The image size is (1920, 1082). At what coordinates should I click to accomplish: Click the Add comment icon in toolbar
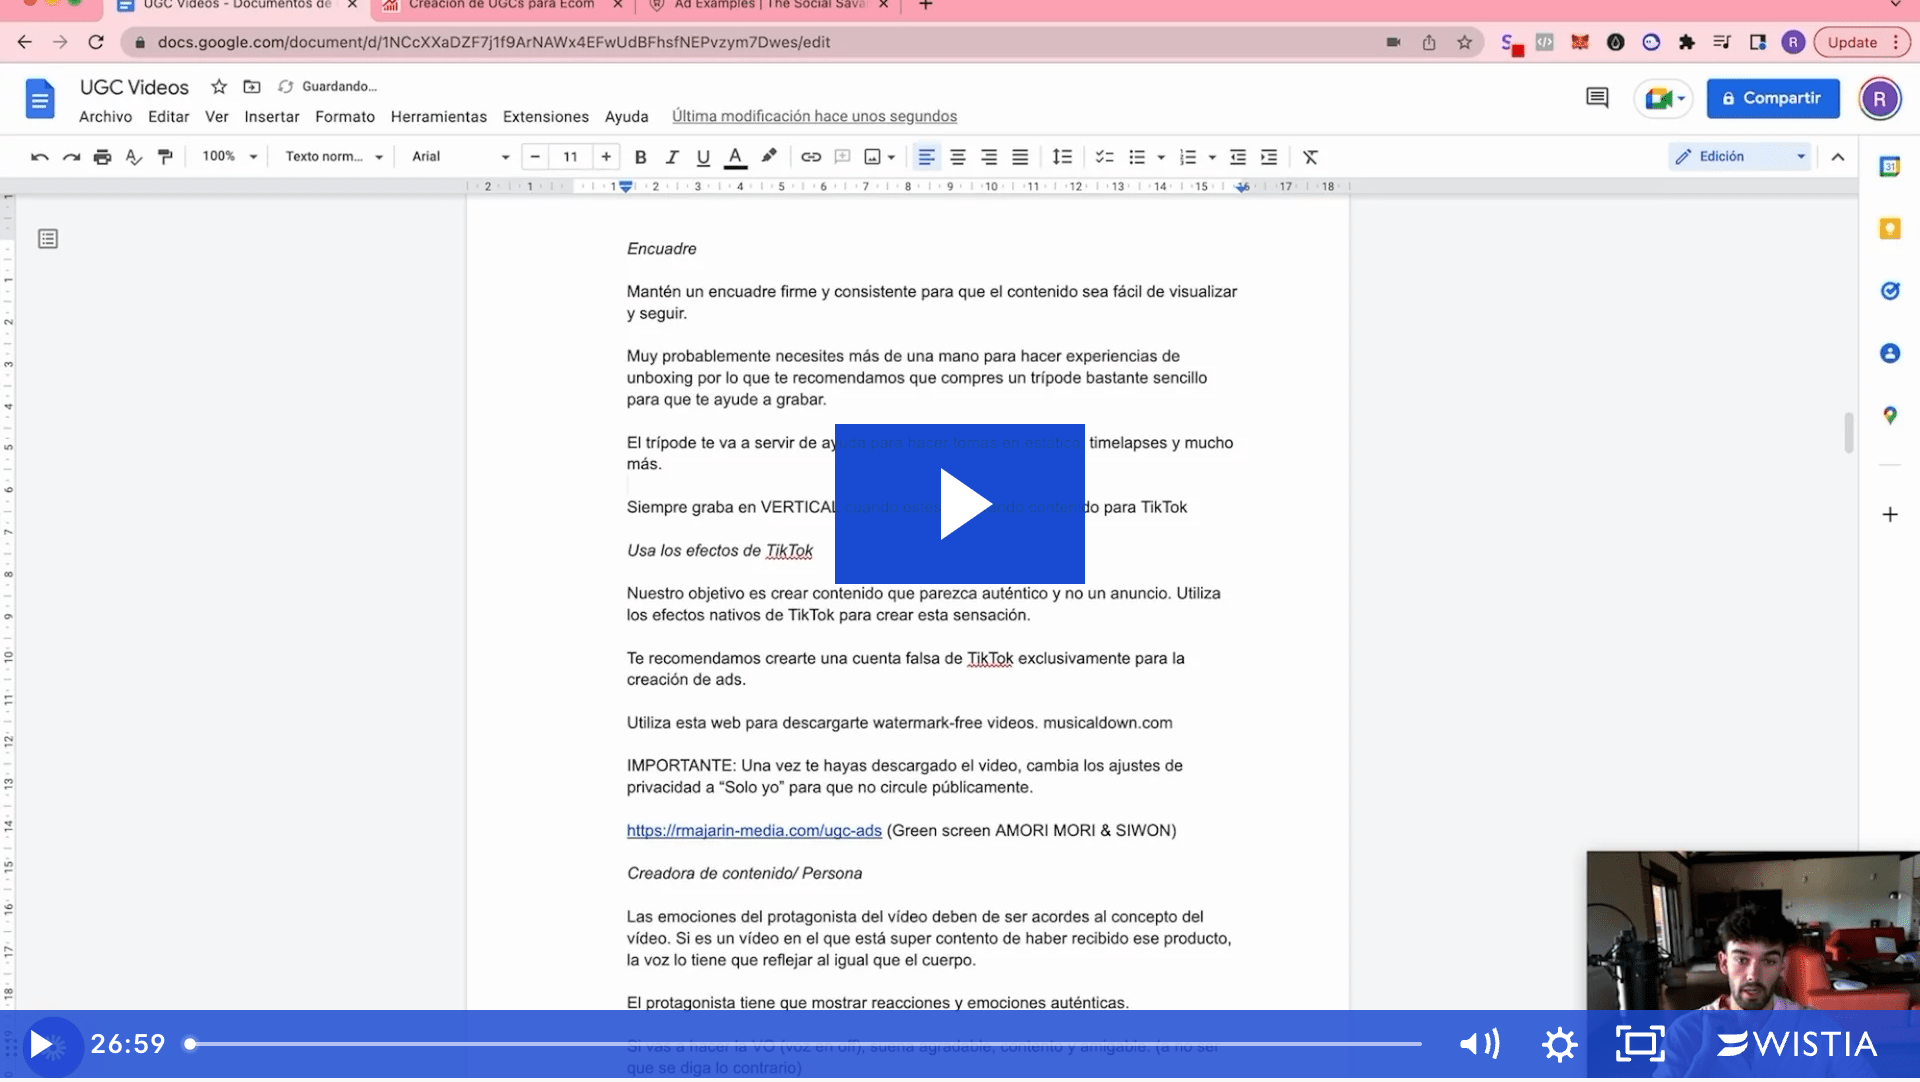(x=842, y=157)
